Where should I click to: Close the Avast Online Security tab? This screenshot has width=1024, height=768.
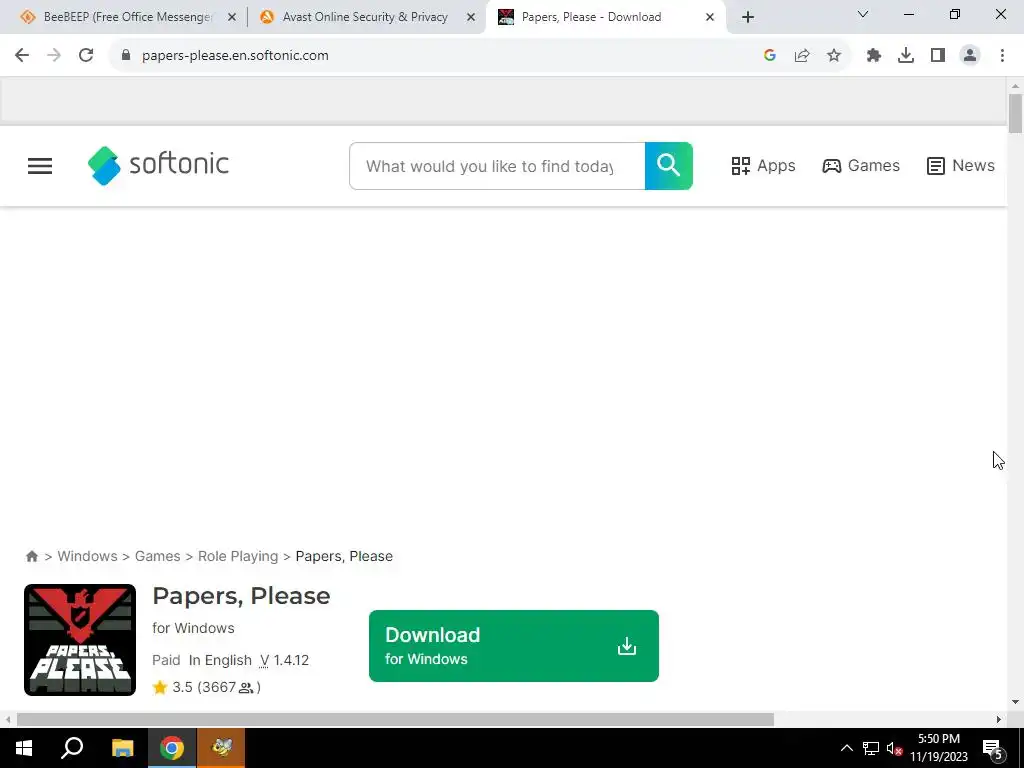point(471,17)
